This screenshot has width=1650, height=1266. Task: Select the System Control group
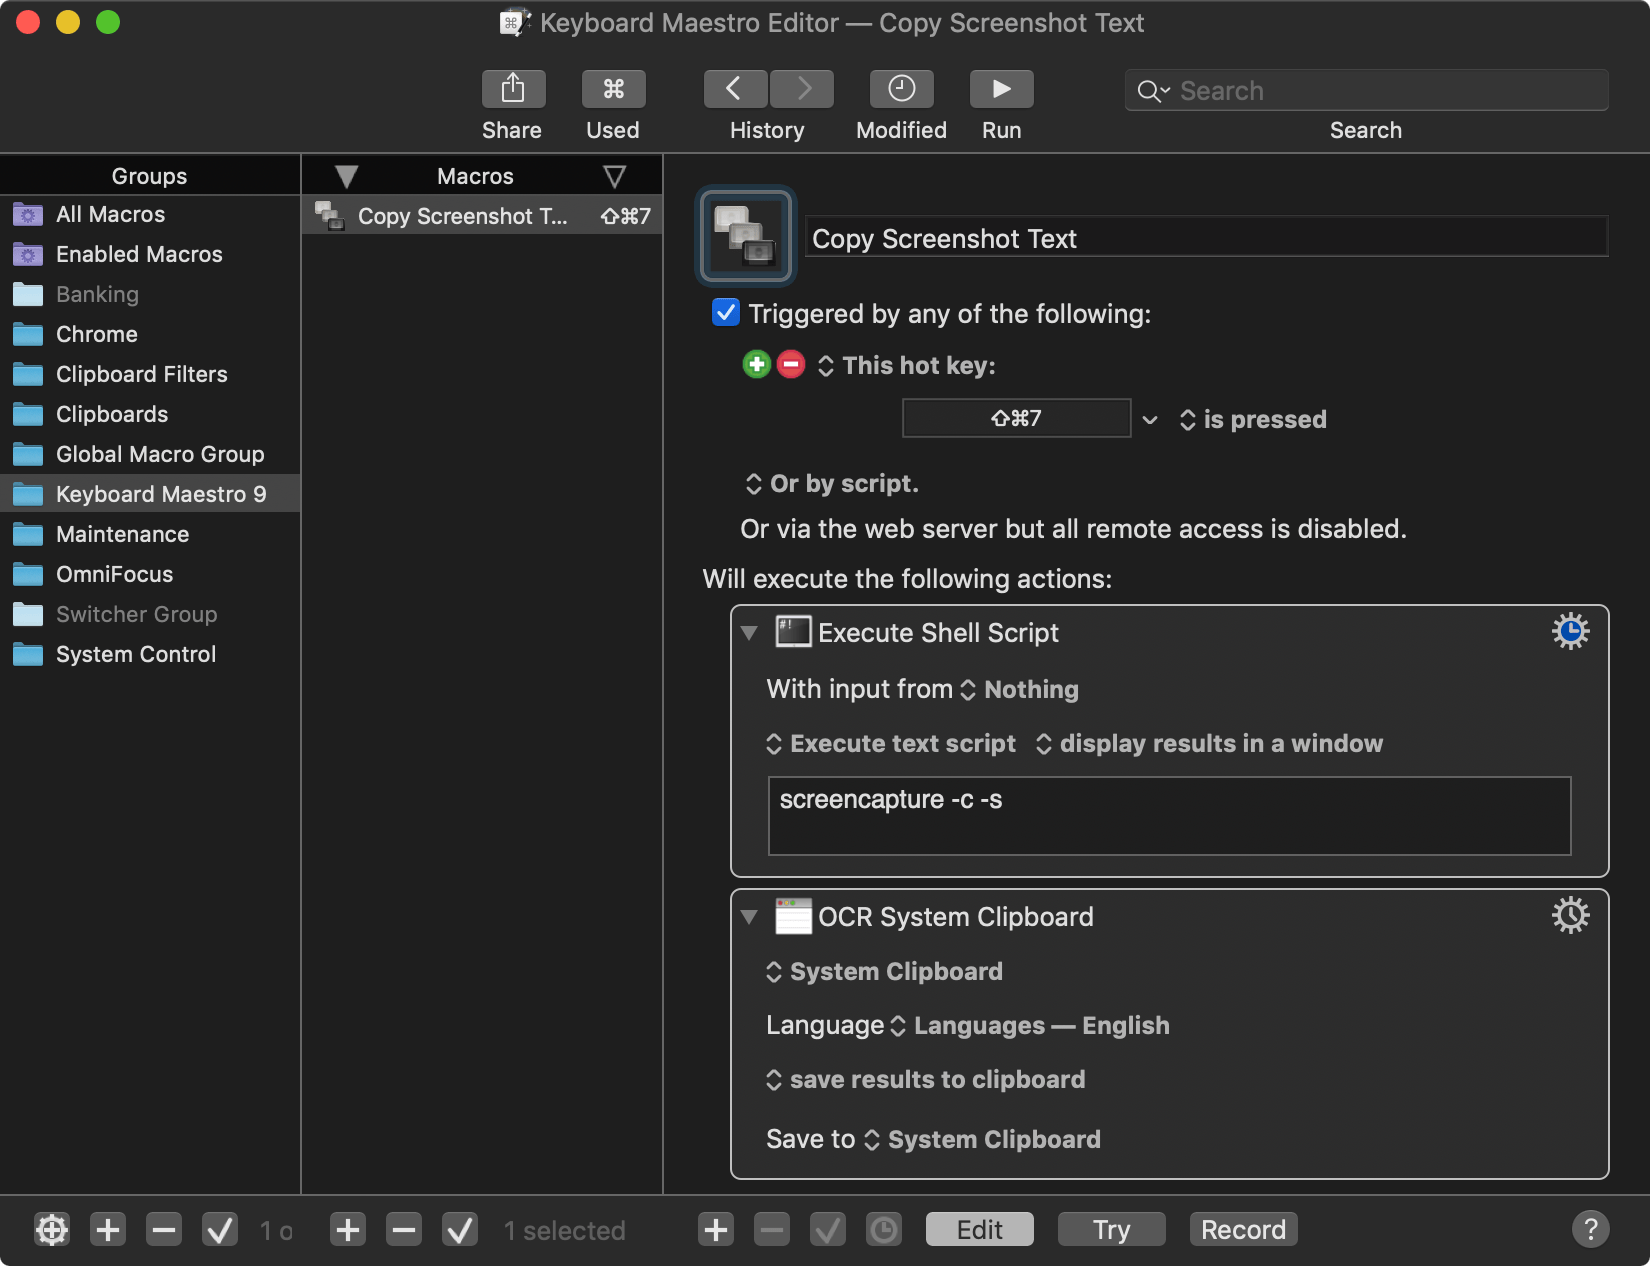pos(150,654)
